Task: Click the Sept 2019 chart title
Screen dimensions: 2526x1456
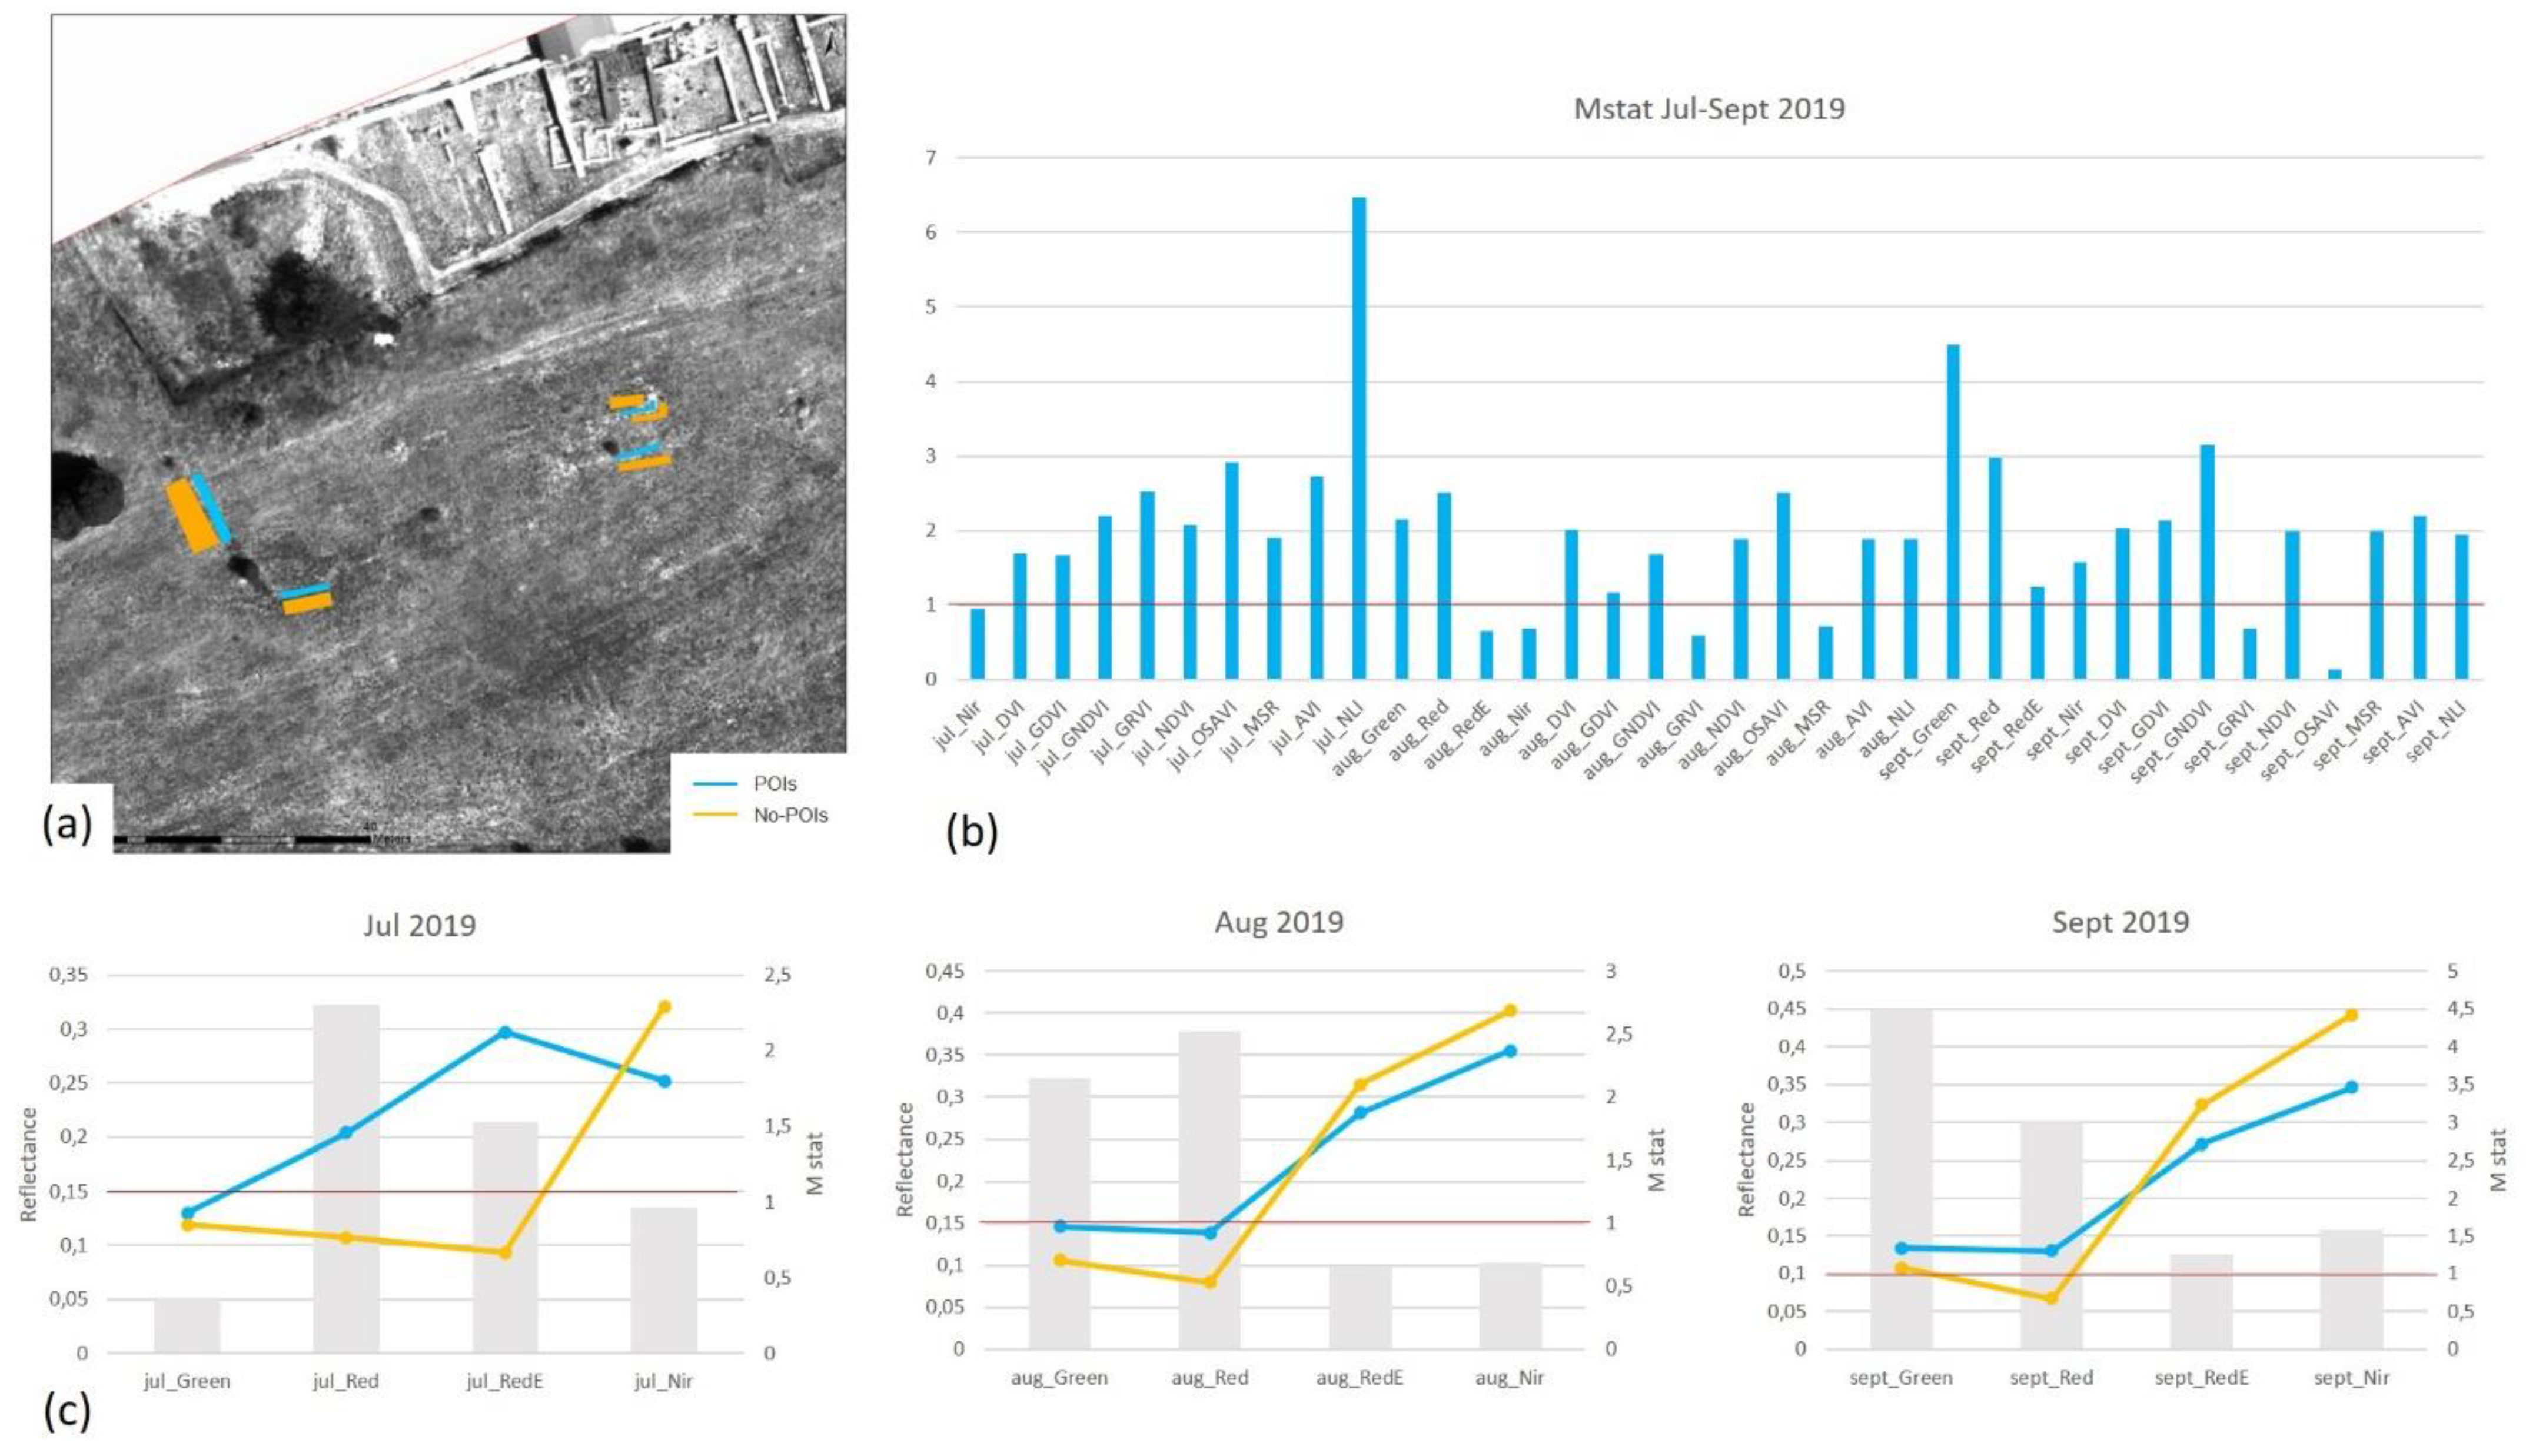Action: 2120,921
